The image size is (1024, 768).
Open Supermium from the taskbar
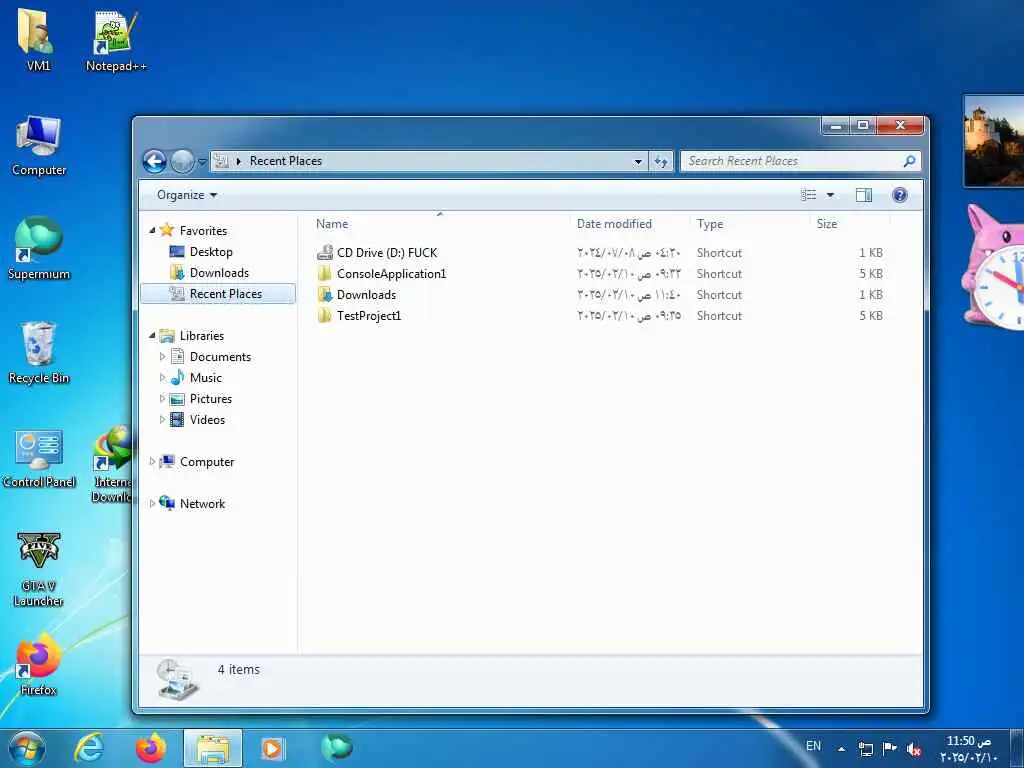(x=336, y=747)
